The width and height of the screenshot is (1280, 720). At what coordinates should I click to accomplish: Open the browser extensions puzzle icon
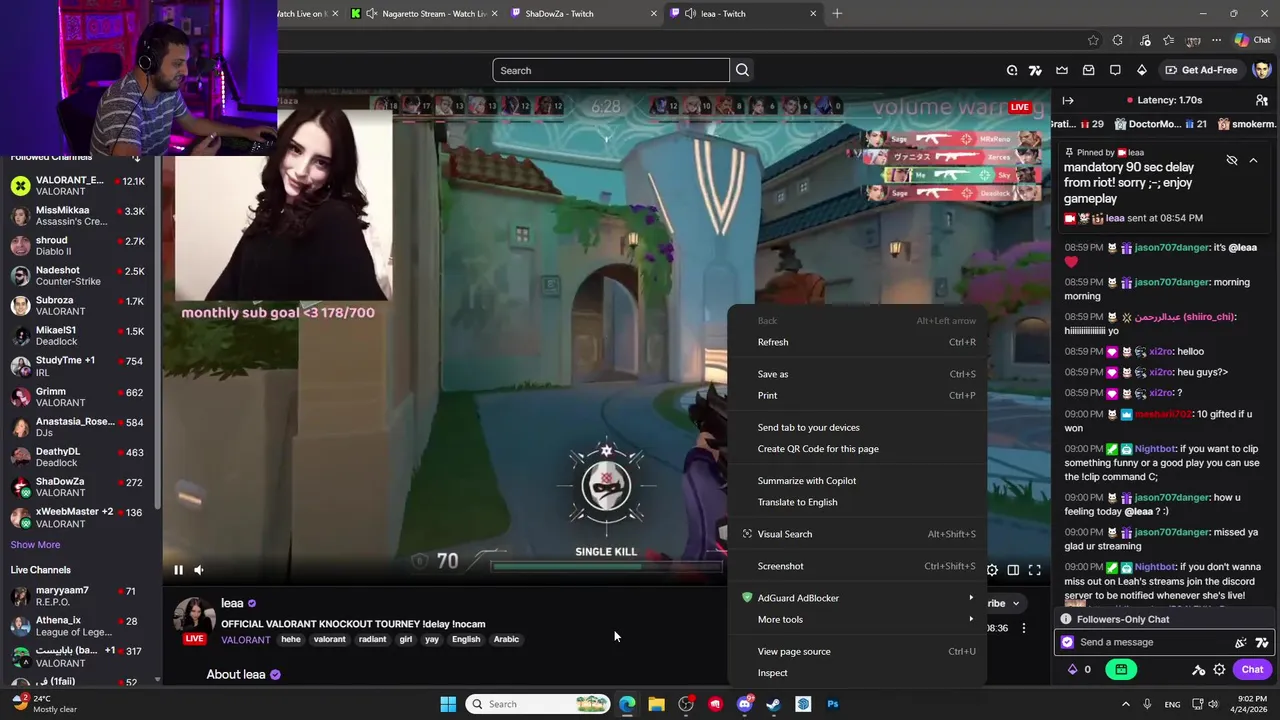pyautogui.click(x=1118, y=40)
